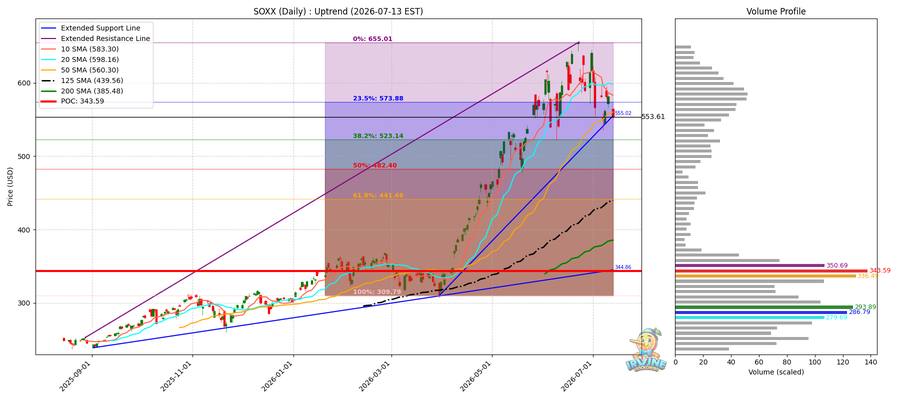Click the green volume profile bar
The width and height of the screenshot is (900, 400).
(x=764, y=306)
